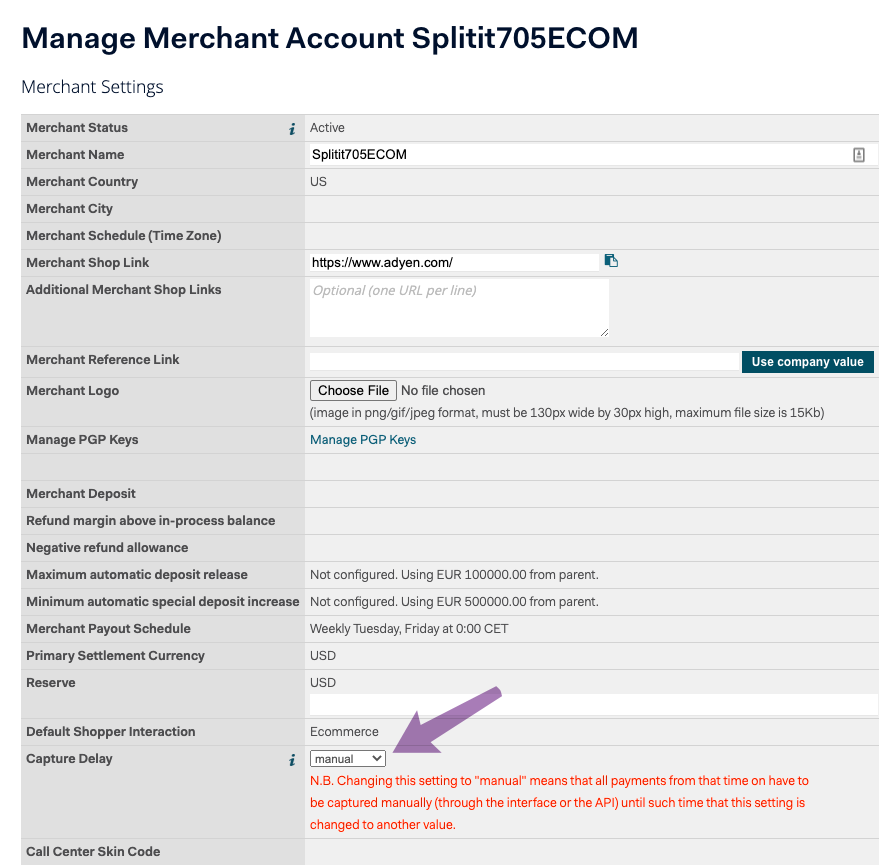This screenshot has width=887, height=867.
Task: Click into the Merchant Shop Link URL field
Action: tap(454, 262)
